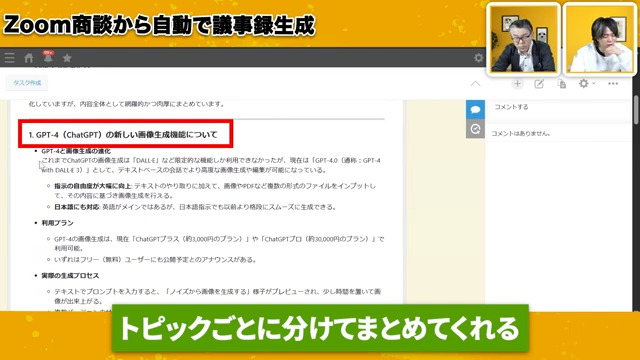Click the page vertical scrollbar thumb
Screen dimensions: 640x360
coord(636,109)
